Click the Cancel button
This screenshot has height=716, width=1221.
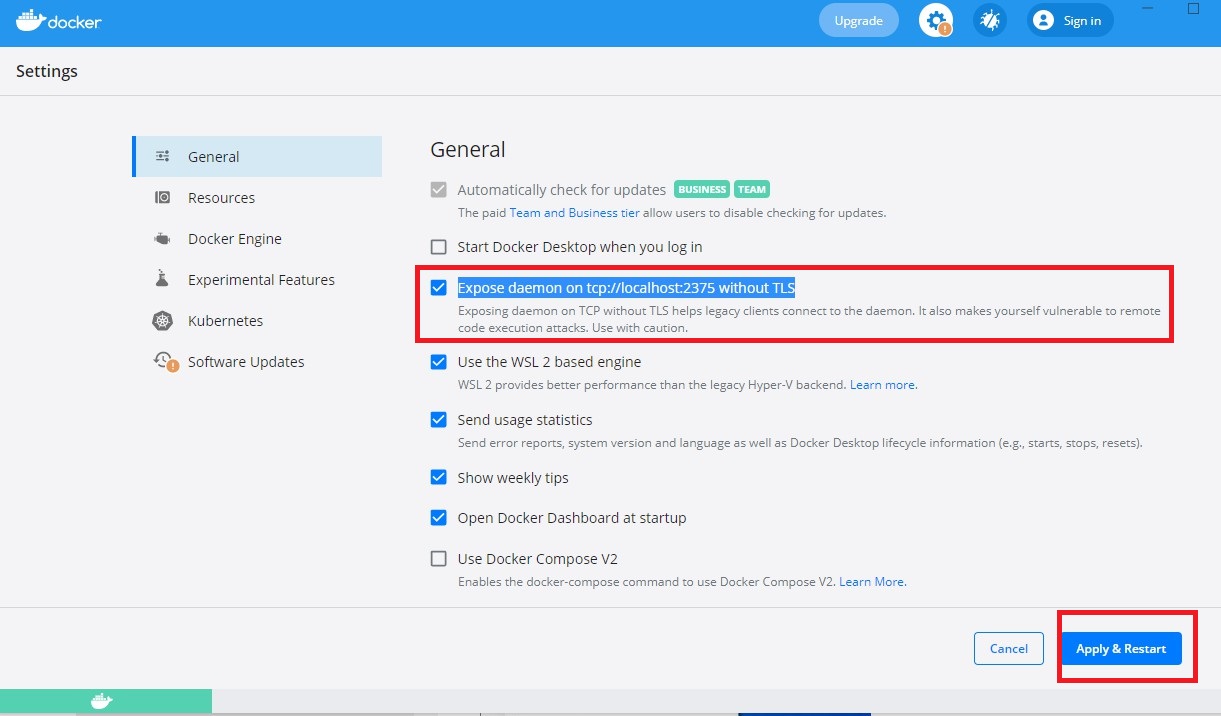tap(1009, 648)
